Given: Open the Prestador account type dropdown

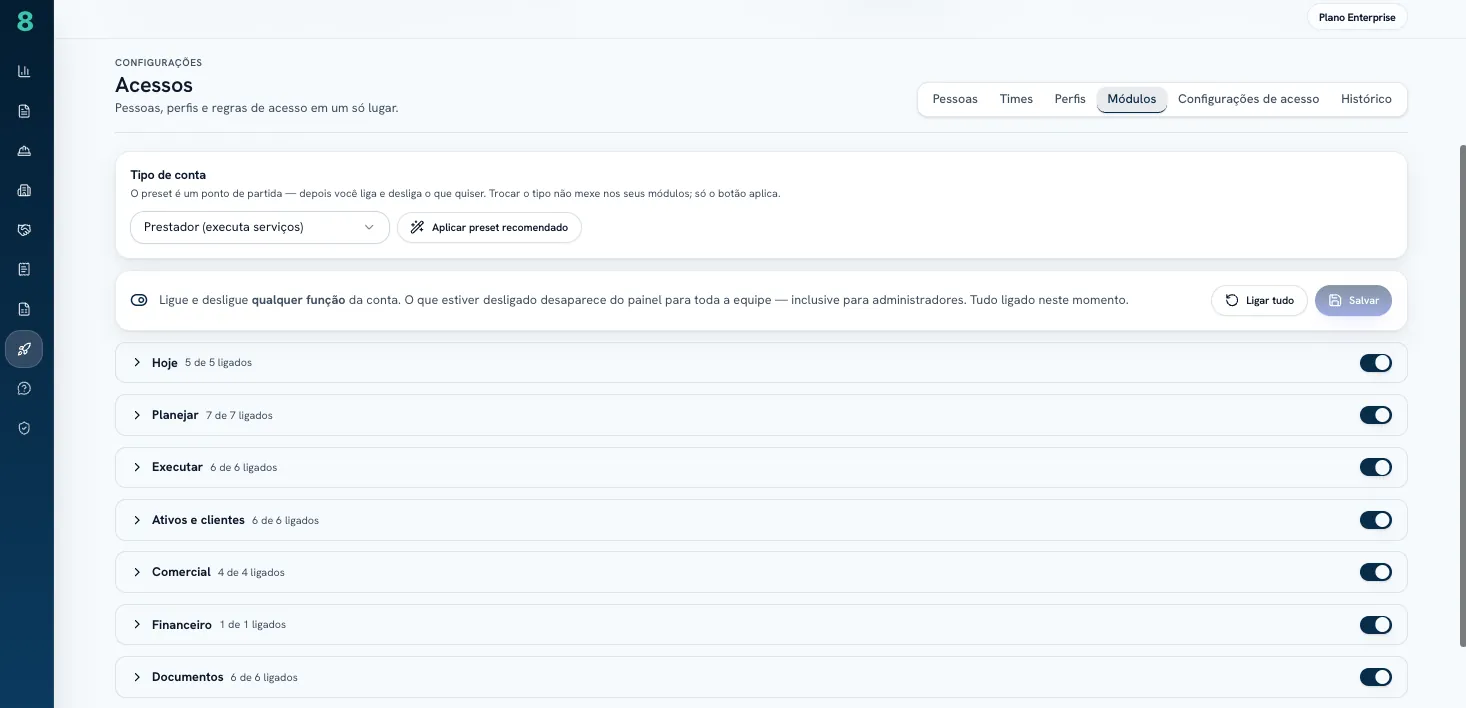Looking at the screenshot, I should pos(260,227).
